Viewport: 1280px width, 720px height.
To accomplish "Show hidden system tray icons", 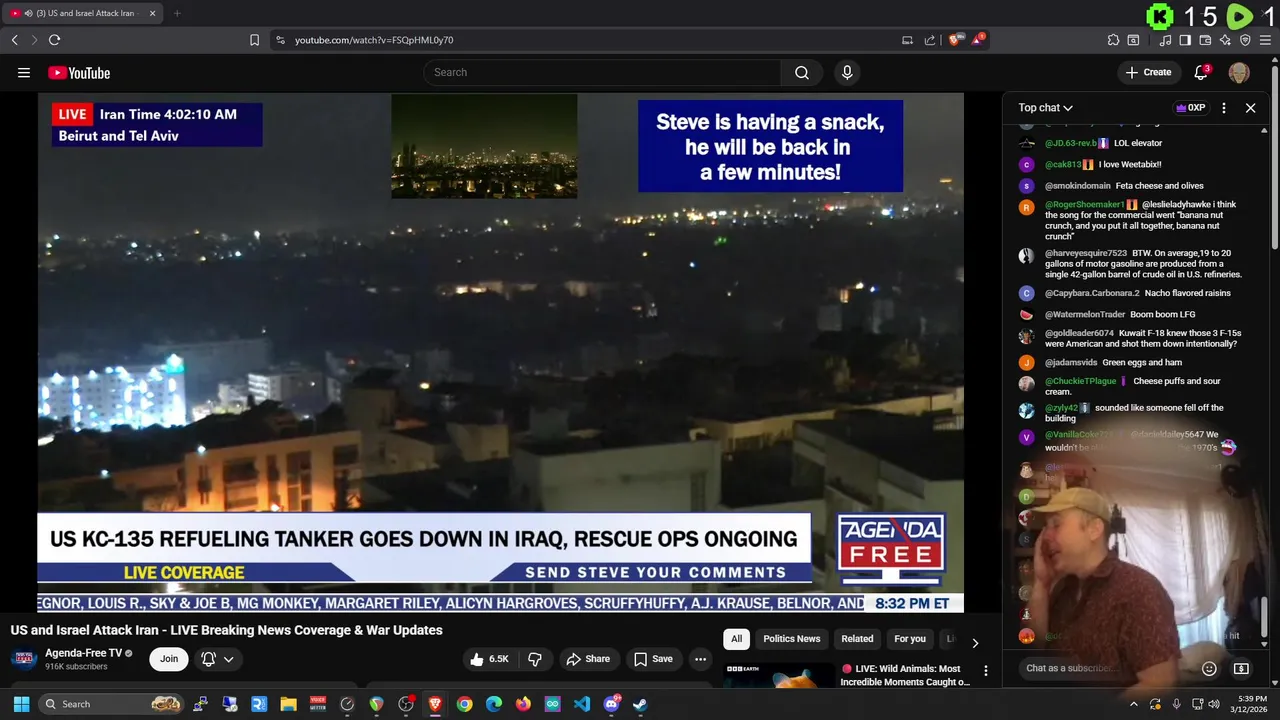I will (1133, 704).
